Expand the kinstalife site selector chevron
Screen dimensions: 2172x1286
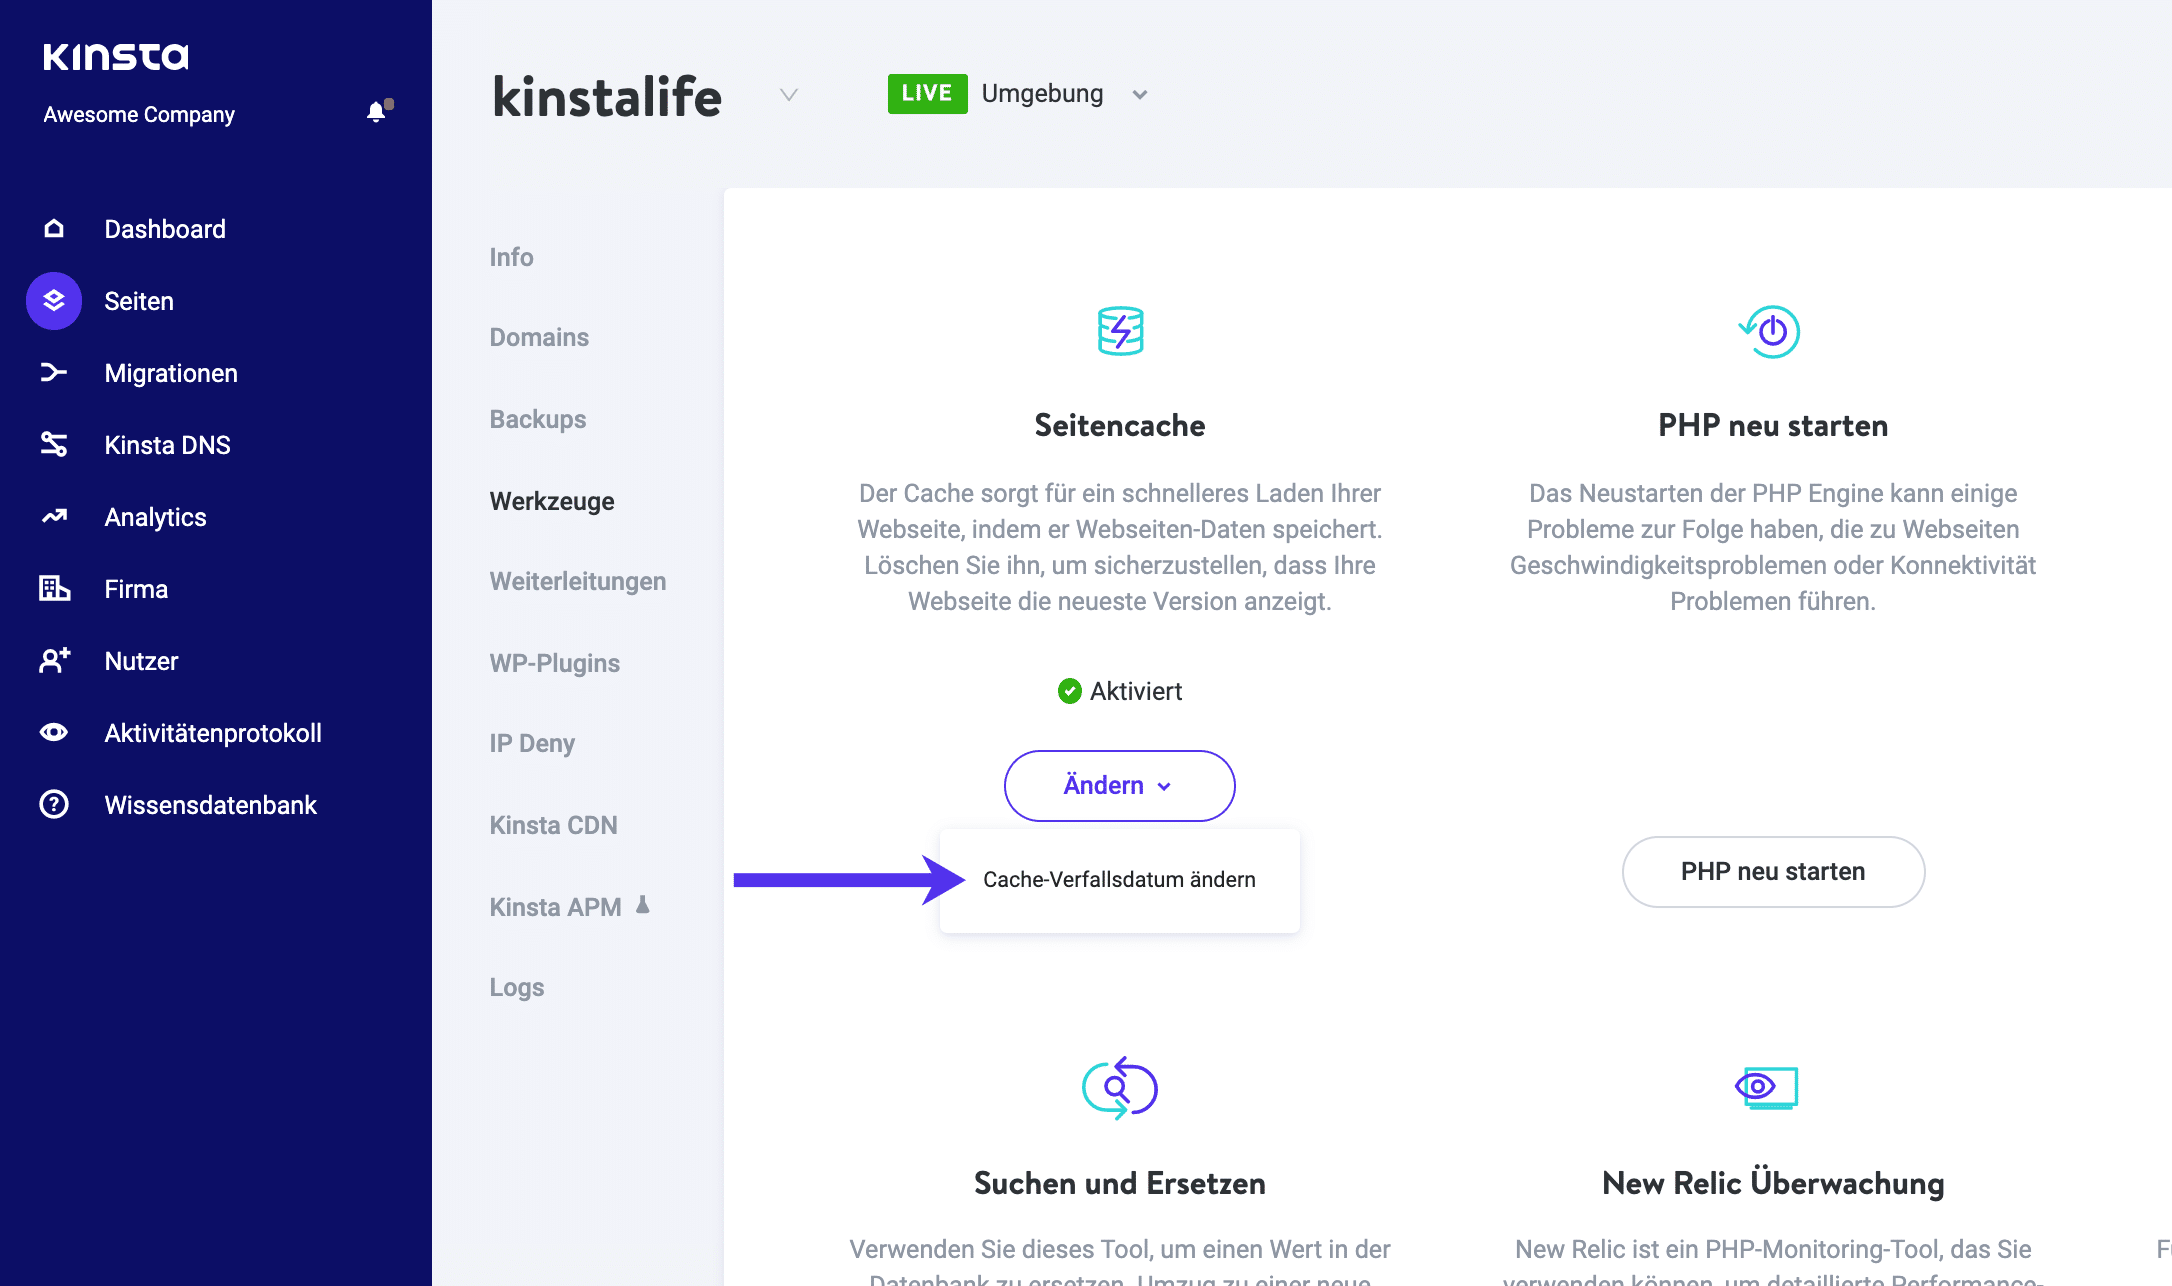point(789,95)
